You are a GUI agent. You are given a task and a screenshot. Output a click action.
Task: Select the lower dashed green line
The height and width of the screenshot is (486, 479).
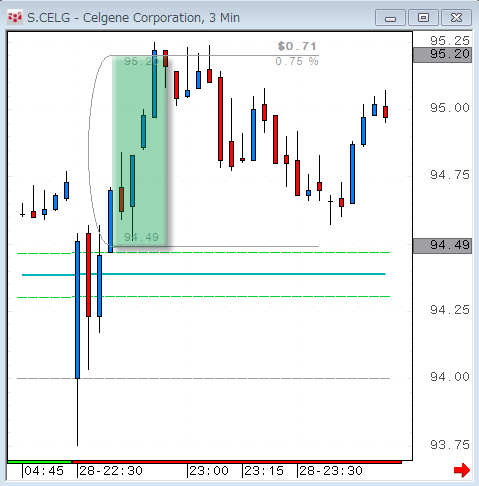pos(203,297)
